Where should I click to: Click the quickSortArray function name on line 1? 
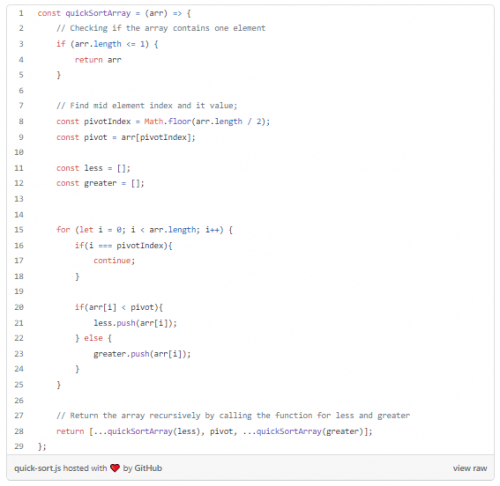coord(98,13)
